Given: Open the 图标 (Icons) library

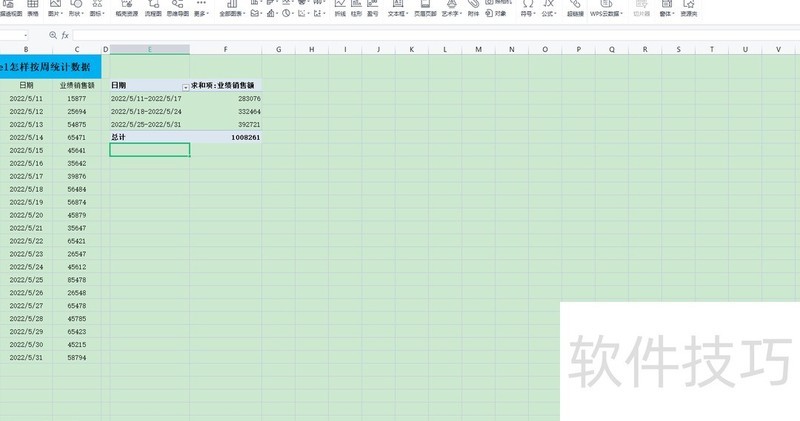Looking at the screenshot, I should click(x=97, y=8).
